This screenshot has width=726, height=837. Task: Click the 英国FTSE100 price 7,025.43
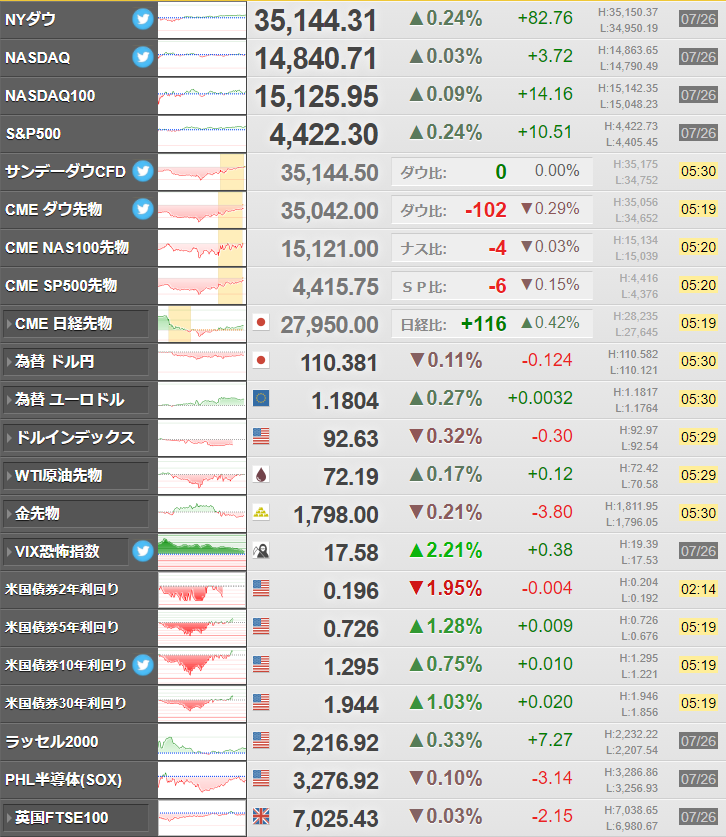pos(336,819)
